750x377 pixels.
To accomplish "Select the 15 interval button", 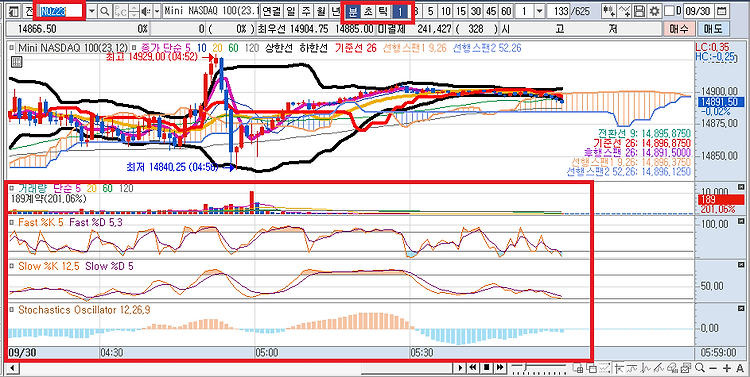I will [461, 10].
